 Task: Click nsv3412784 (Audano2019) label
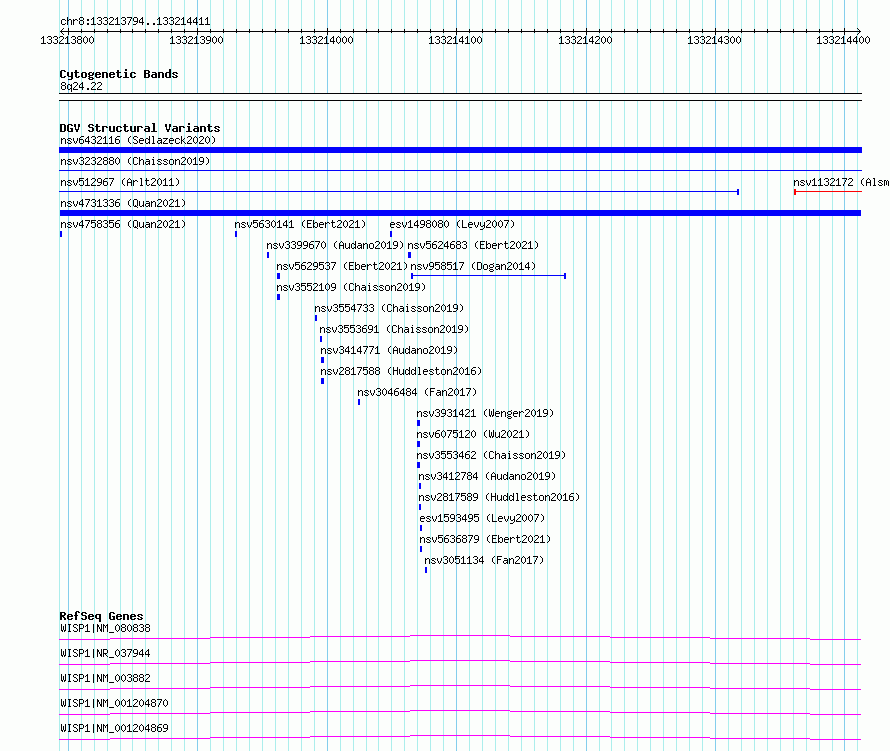coord(487,476)
